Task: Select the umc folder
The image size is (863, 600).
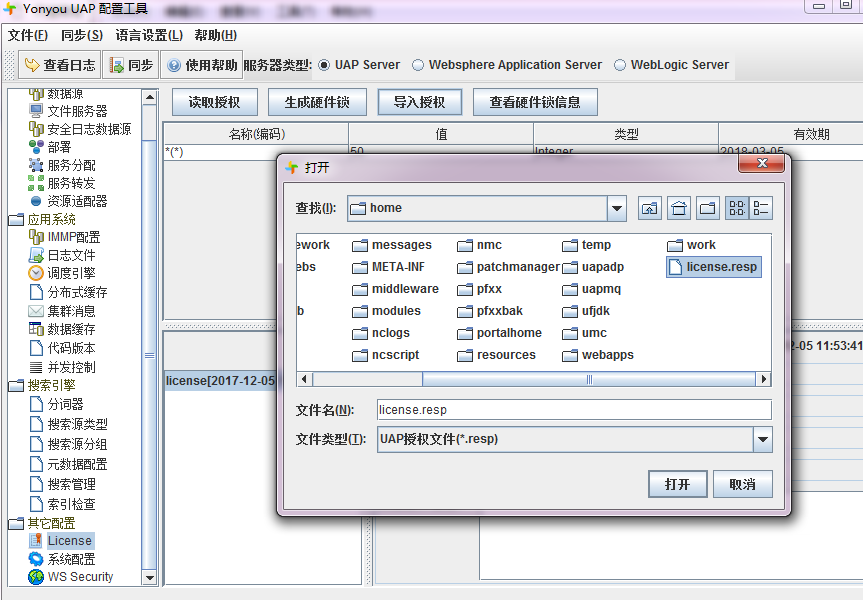Action: click(x=585, y=333)
